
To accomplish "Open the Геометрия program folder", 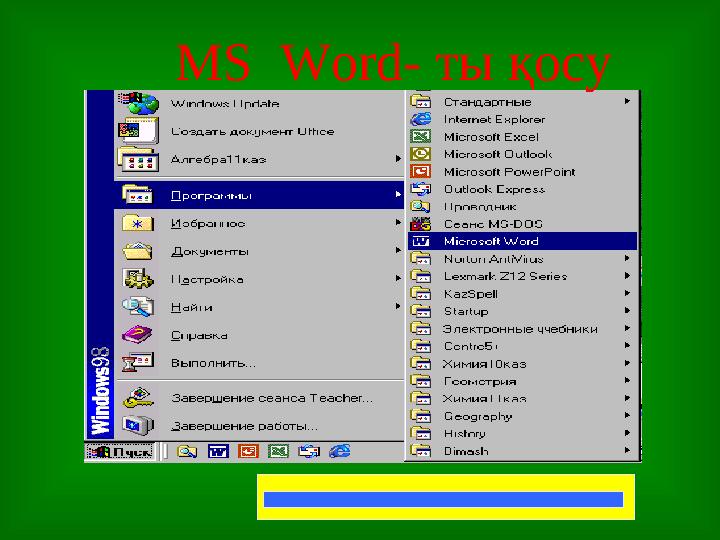I will pyautogui.click(x=523, y=381).
